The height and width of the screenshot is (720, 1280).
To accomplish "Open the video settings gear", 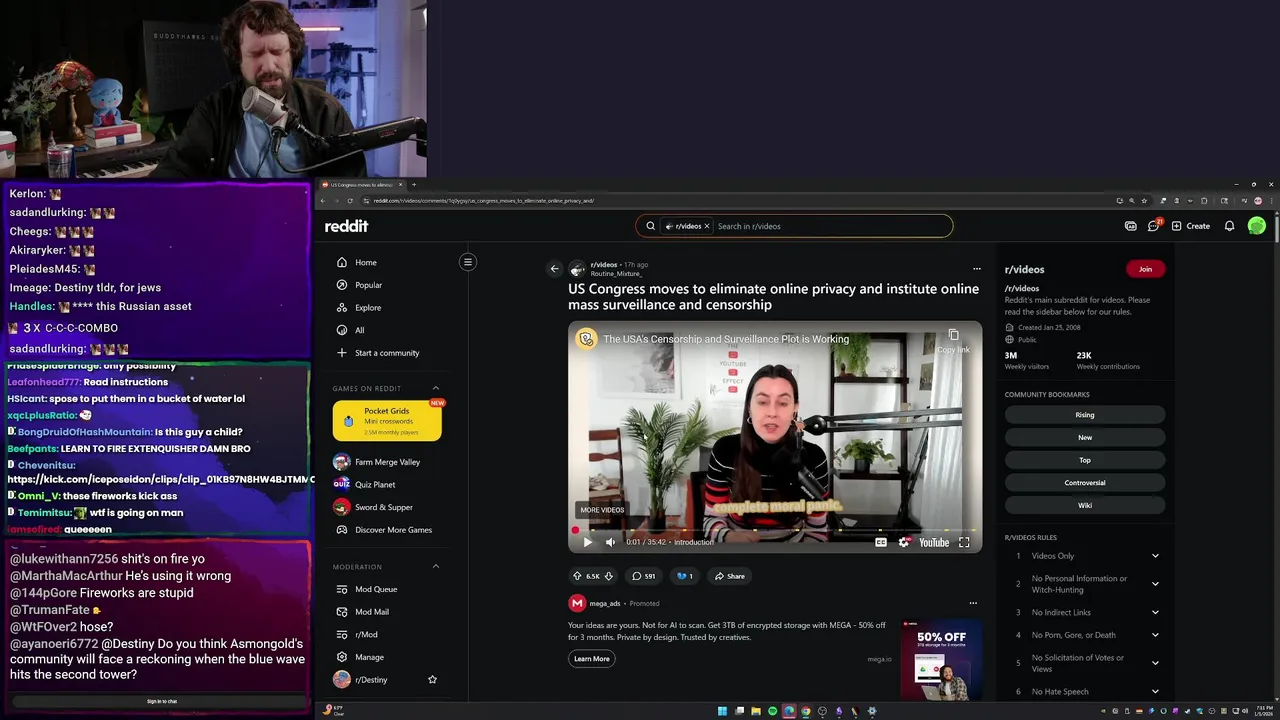I will pyautogui.click(x=904, y=542).
